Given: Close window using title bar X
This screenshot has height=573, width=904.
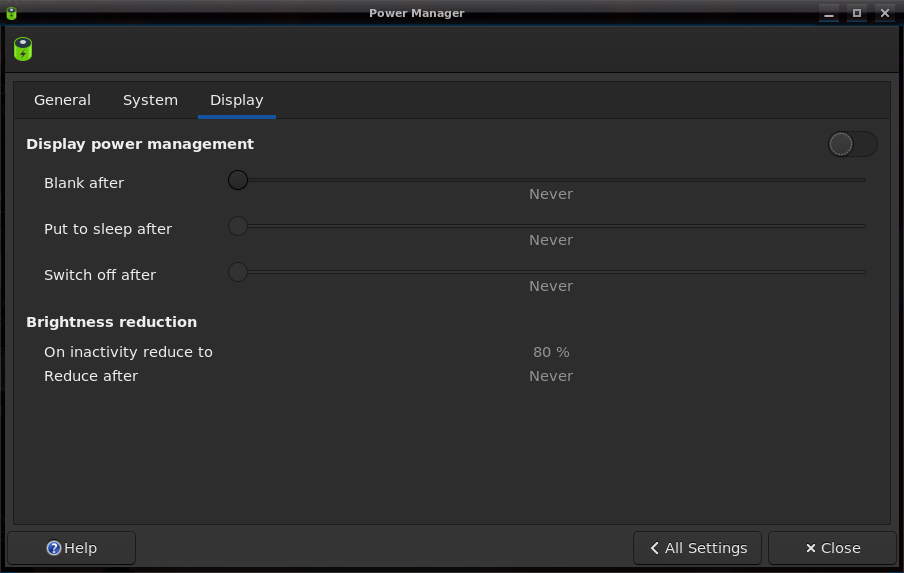Looking at the screenshot, I should pyautogui.click(x=884, y=13).
